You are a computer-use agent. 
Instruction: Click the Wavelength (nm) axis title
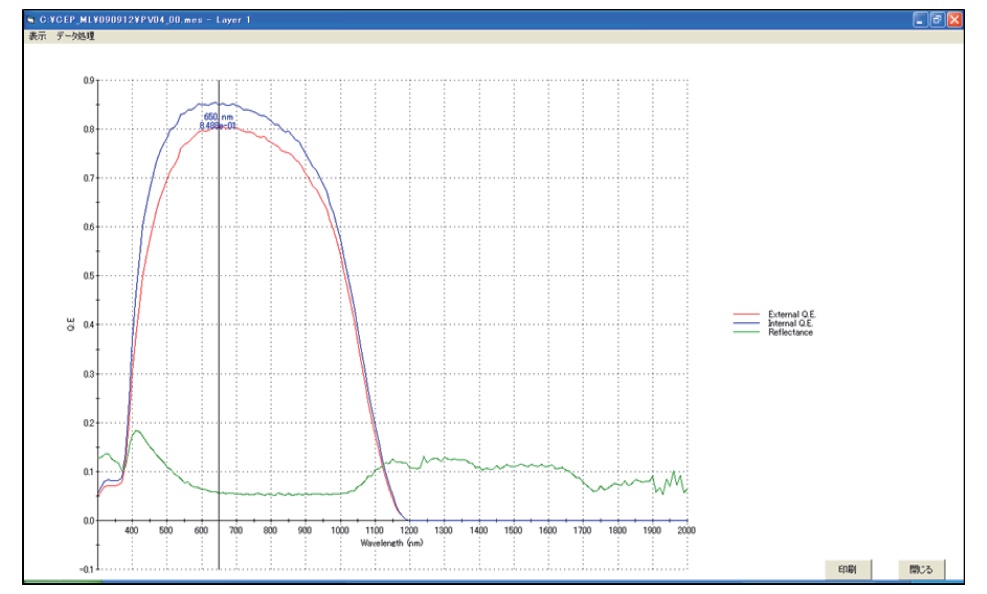pos(392,543)
